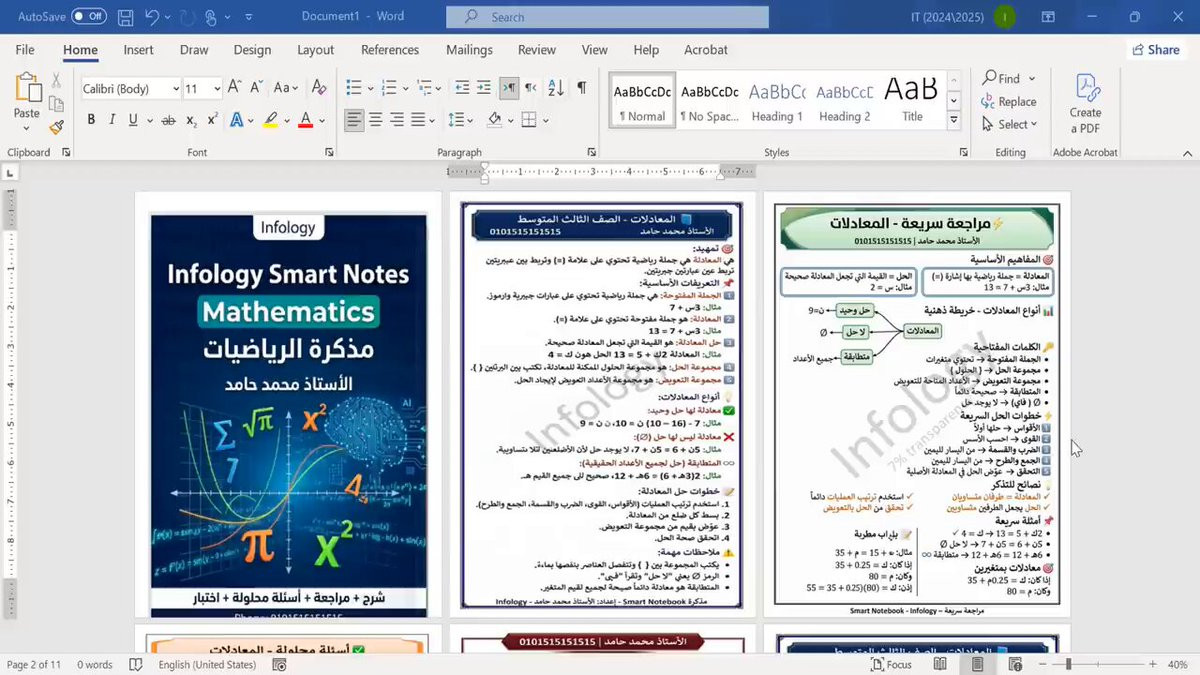The width and height of the screenshot is (1200, 675).
Task: Toggle Print Layout view in status bar
Action: pos(977,664)
